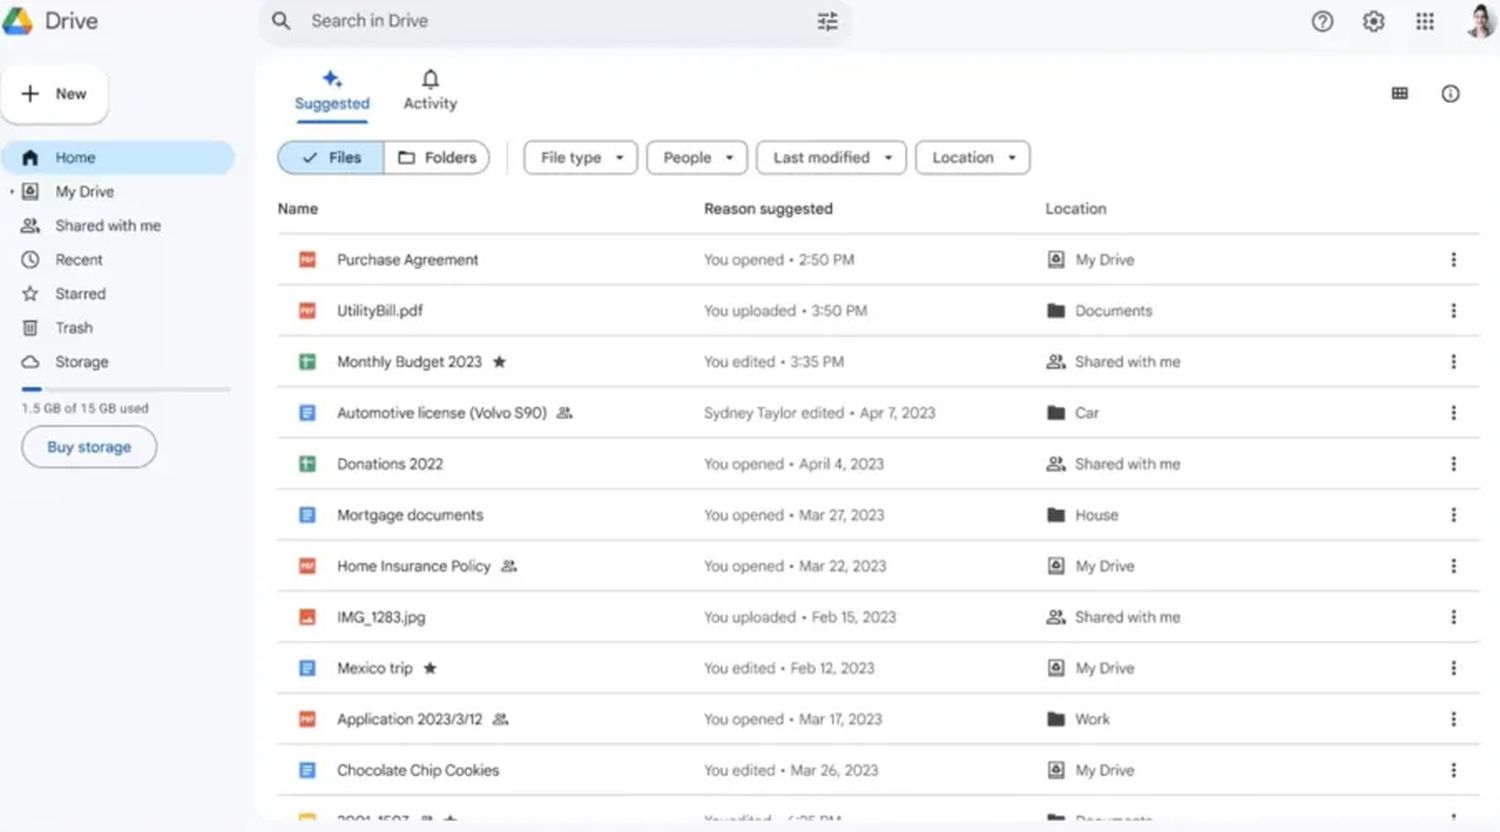This screenshot has height=832, width=1500.
Task: Switch to the Activity tab
Action: (x=430, y=90)
